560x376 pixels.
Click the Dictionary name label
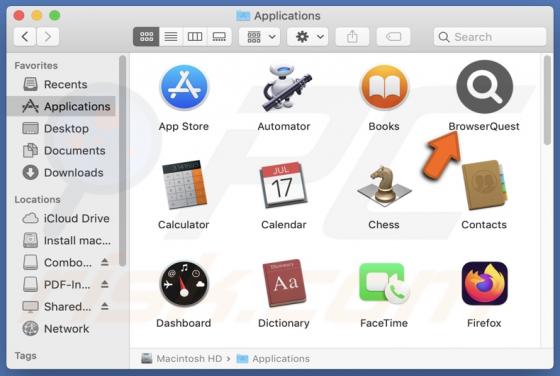coord(284,323)
